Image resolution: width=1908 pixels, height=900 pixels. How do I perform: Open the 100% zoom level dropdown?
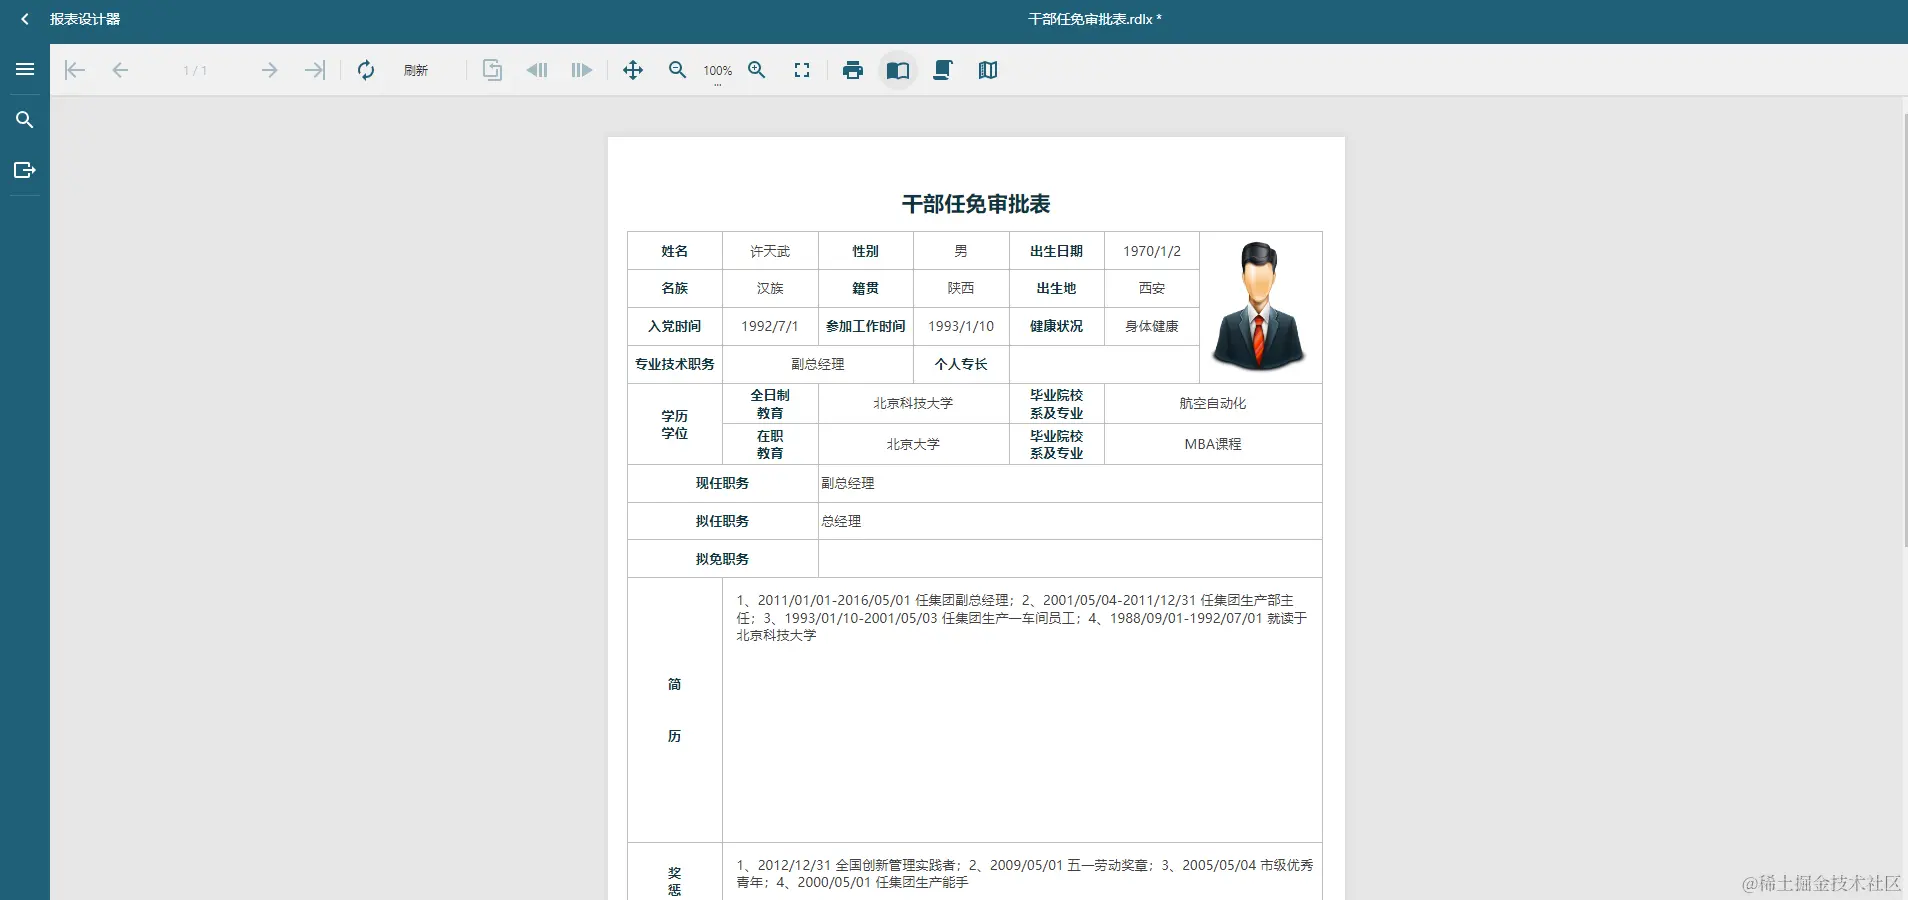[718, 71]
